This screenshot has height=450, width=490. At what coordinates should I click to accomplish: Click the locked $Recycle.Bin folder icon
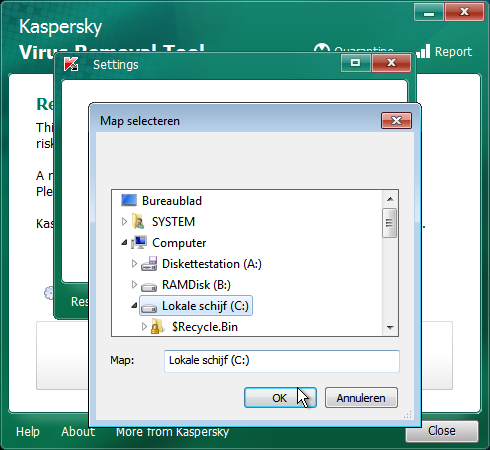pyautogui.click(x=157, y=326)
